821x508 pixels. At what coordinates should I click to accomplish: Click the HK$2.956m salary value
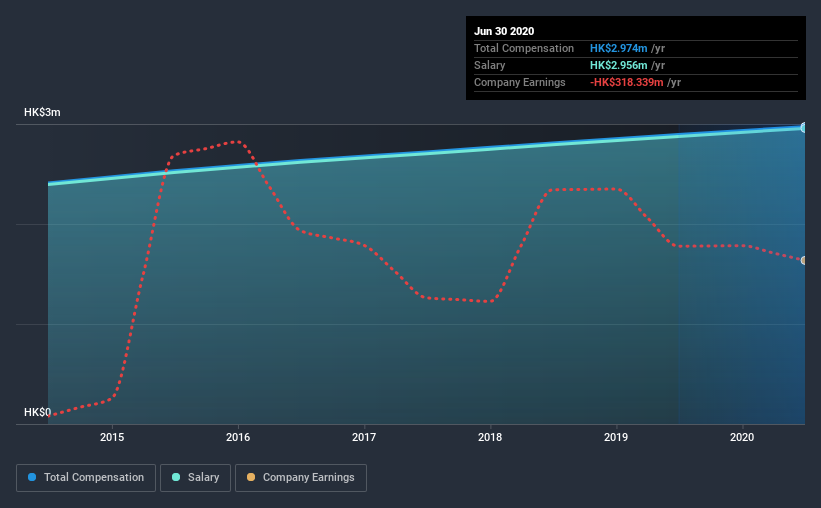tap(618, 65)
